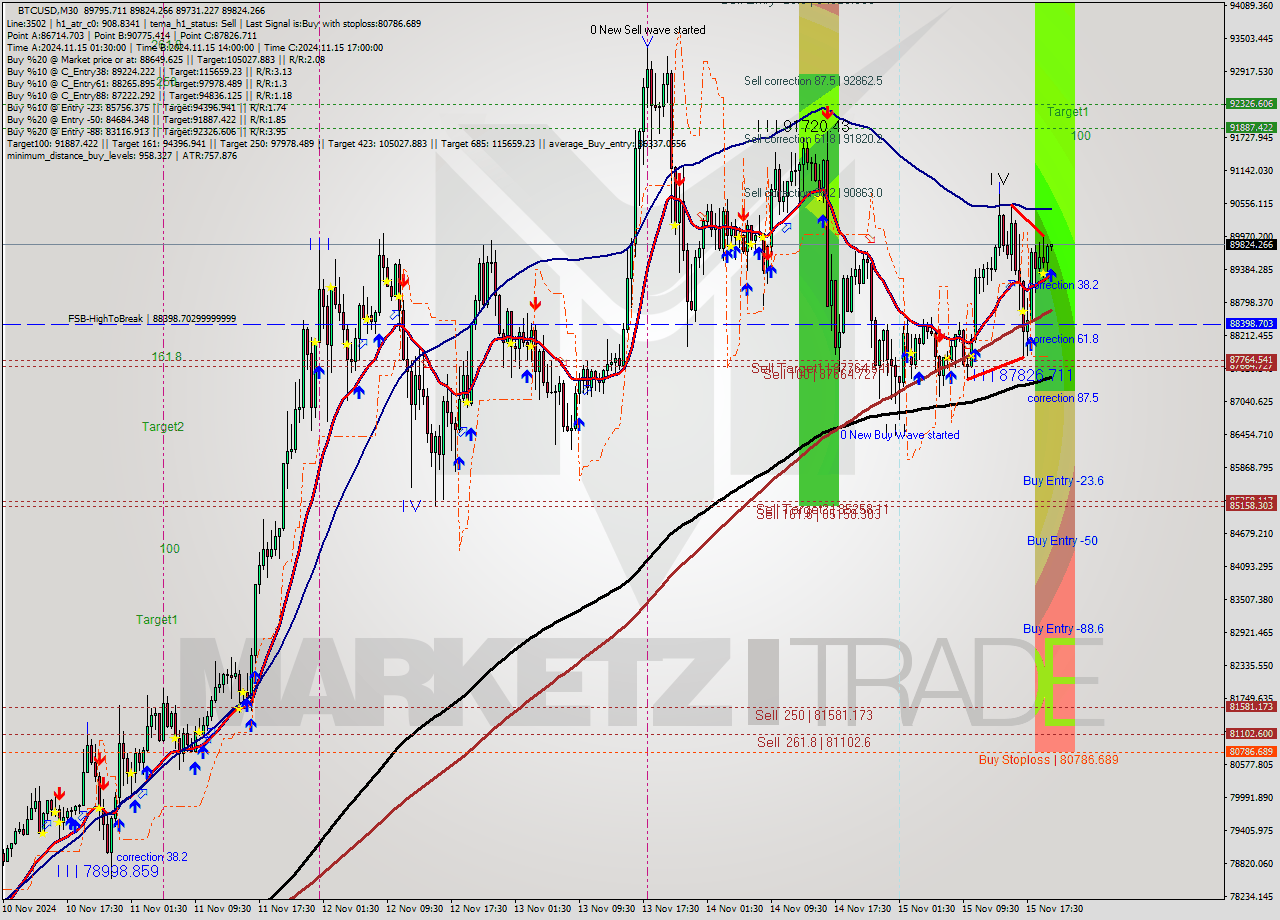Click the 92326.606 green price tag
Viewport: 1280px width, 920px height.
tap(1251, 103)
